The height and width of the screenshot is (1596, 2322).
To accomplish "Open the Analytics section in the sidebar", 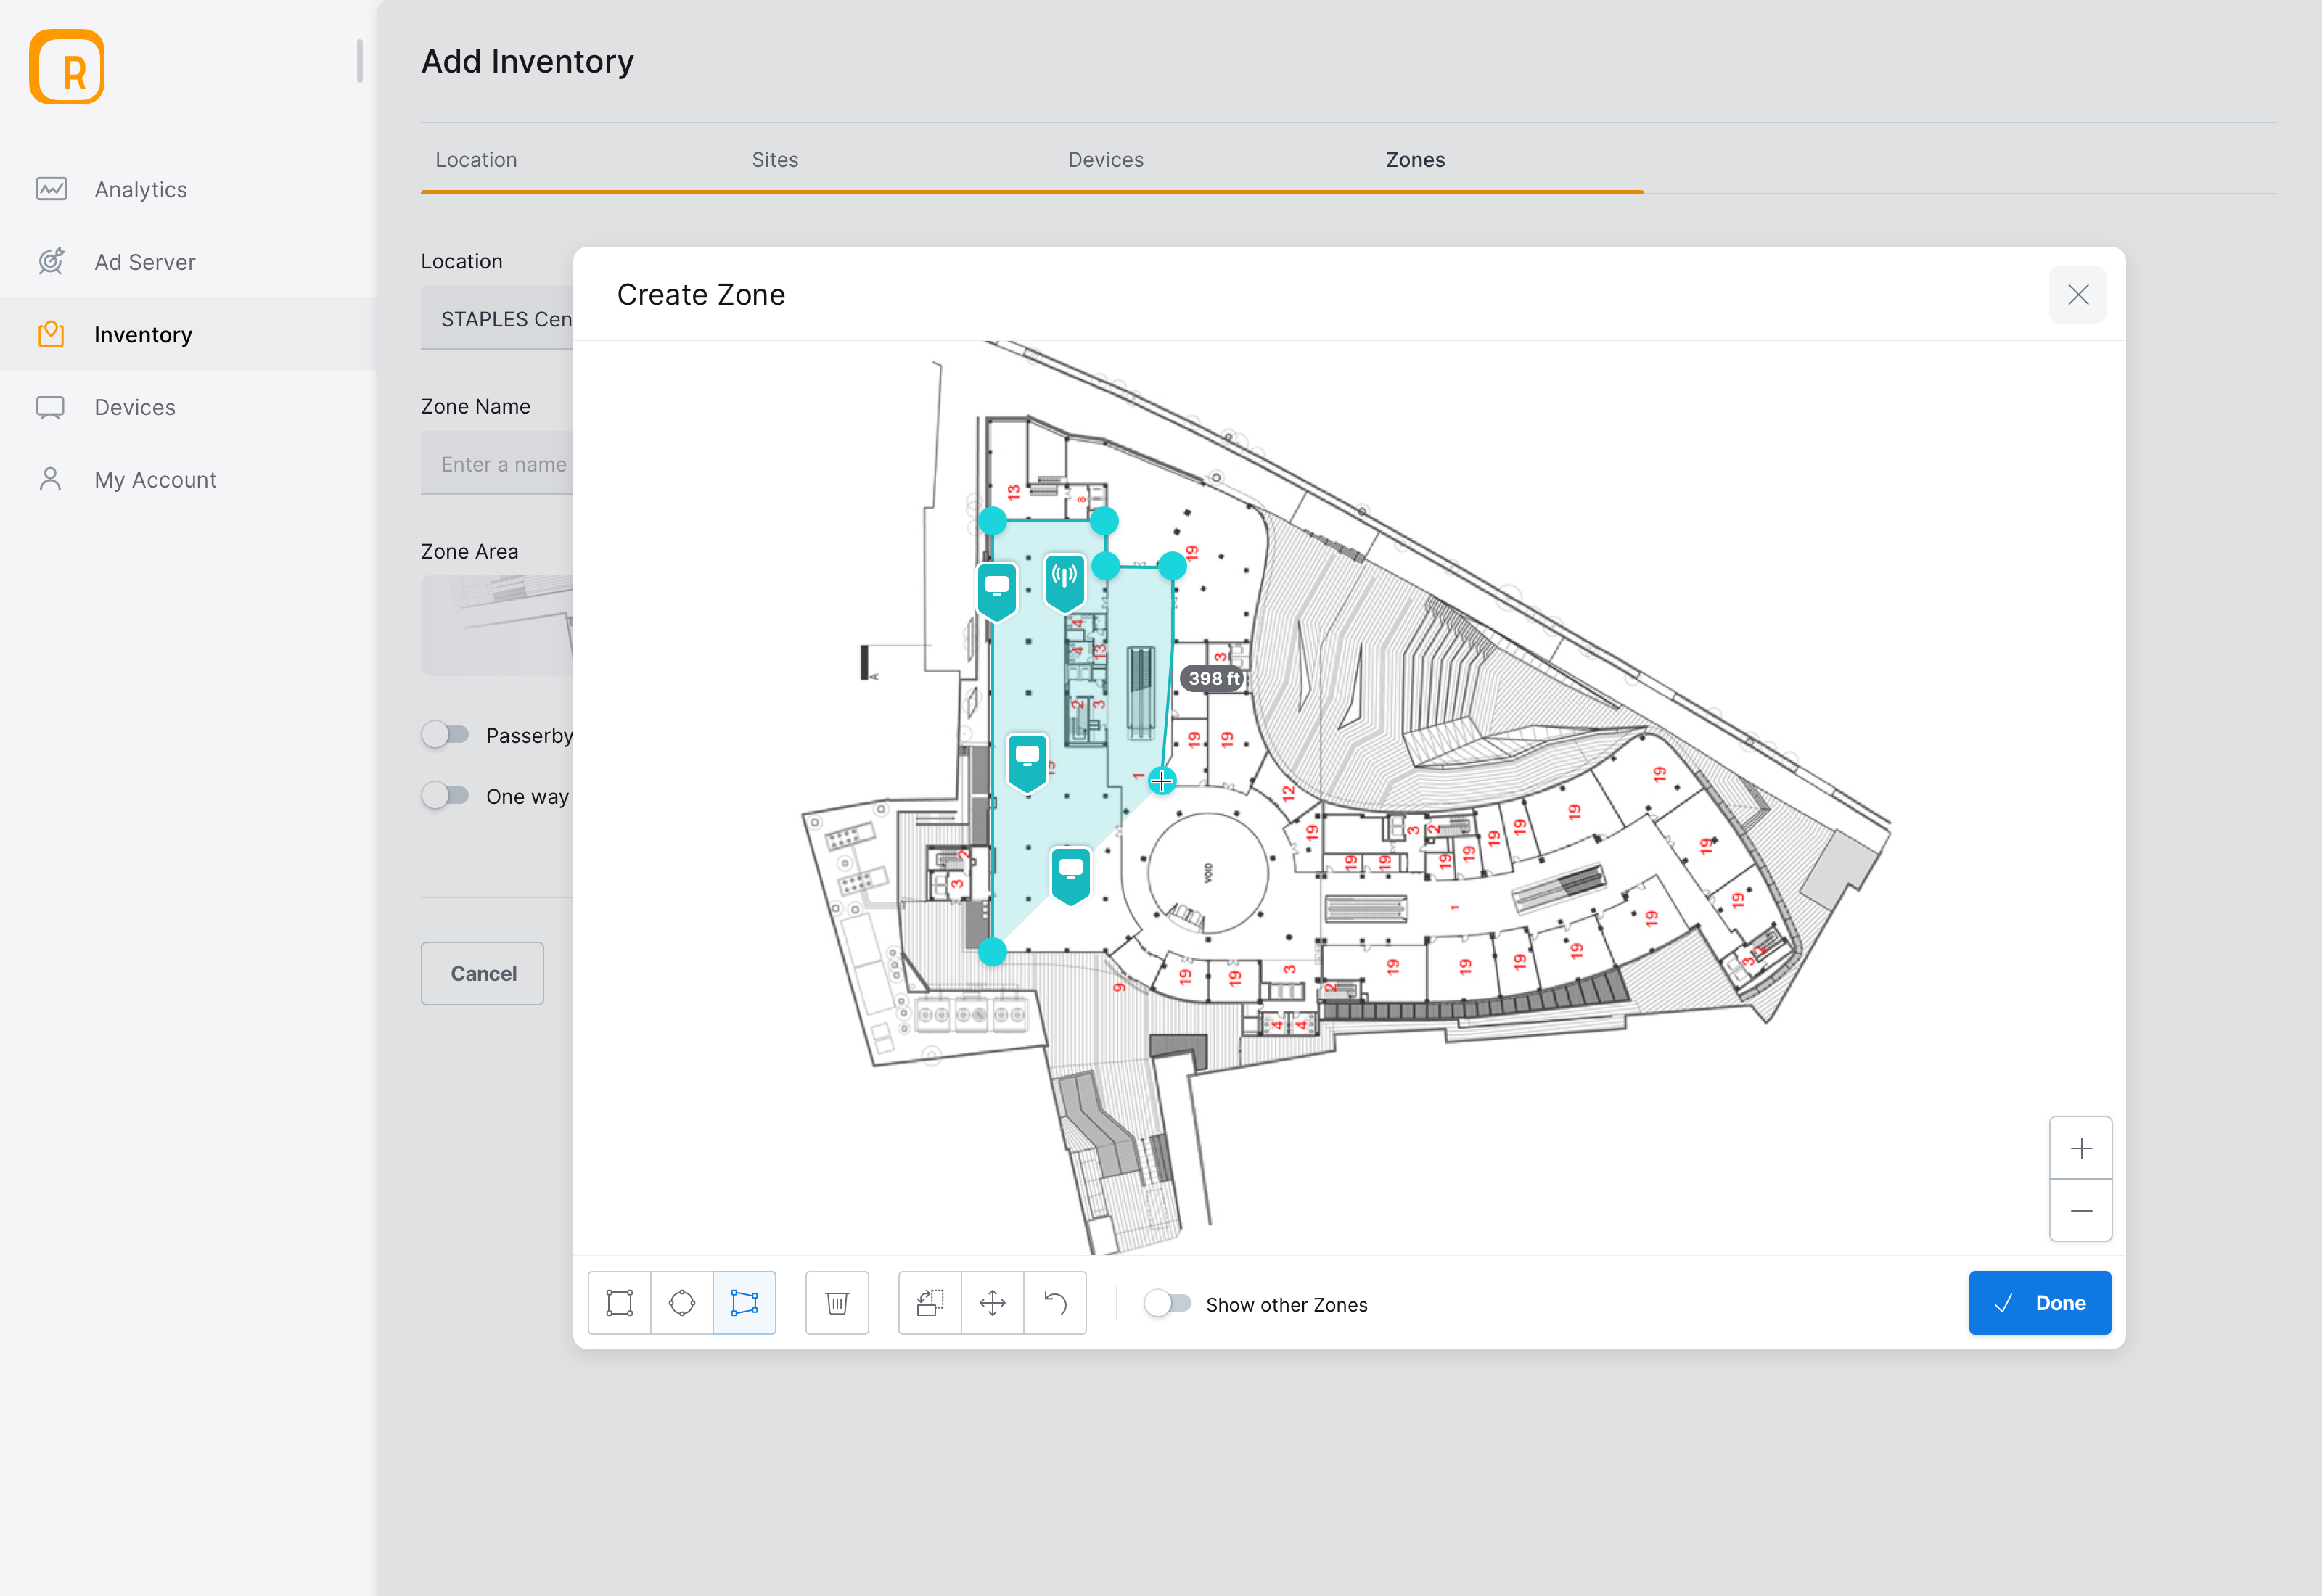I will tap(141, 189).
